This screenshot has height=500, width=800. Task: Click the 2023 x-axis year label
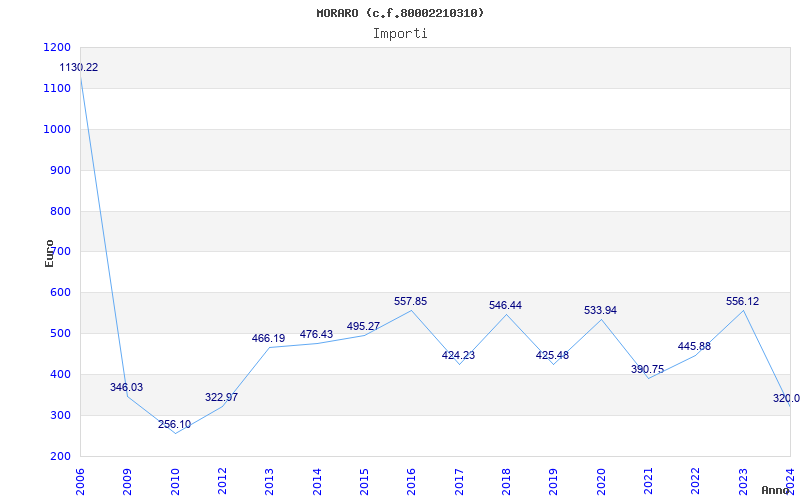[x=743, y=482]
